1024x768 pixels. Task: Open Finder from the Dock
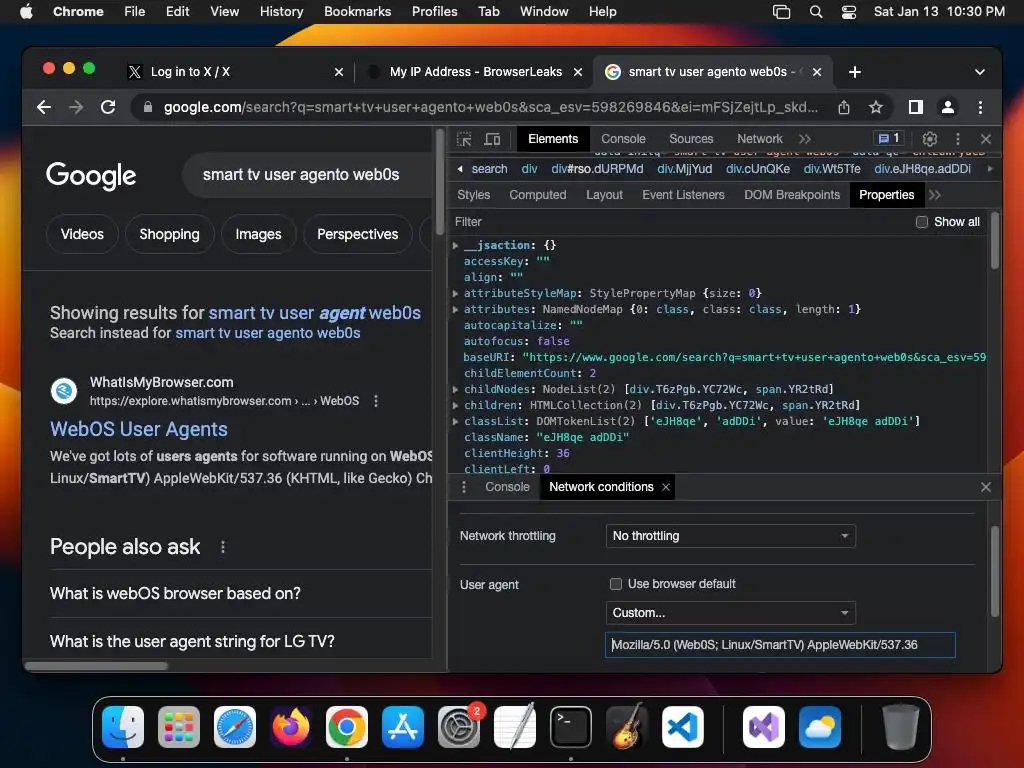pyautogui.click(x=123, y=726)
